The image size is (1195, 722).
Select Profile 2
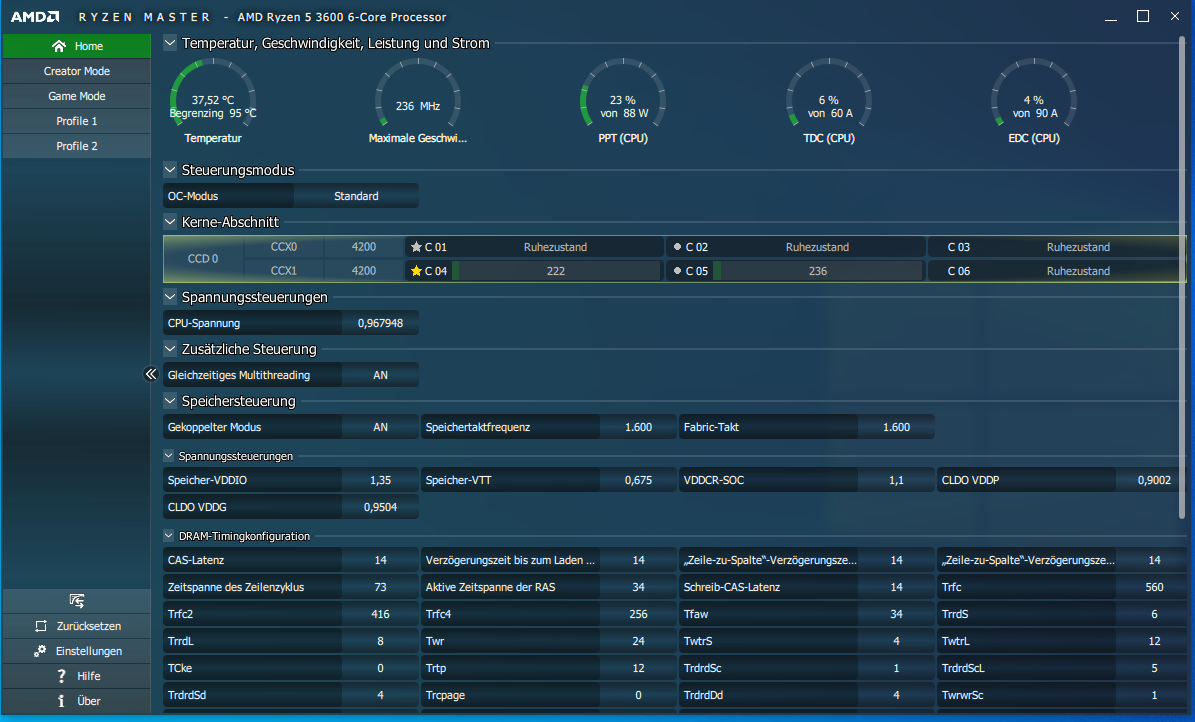76,146
